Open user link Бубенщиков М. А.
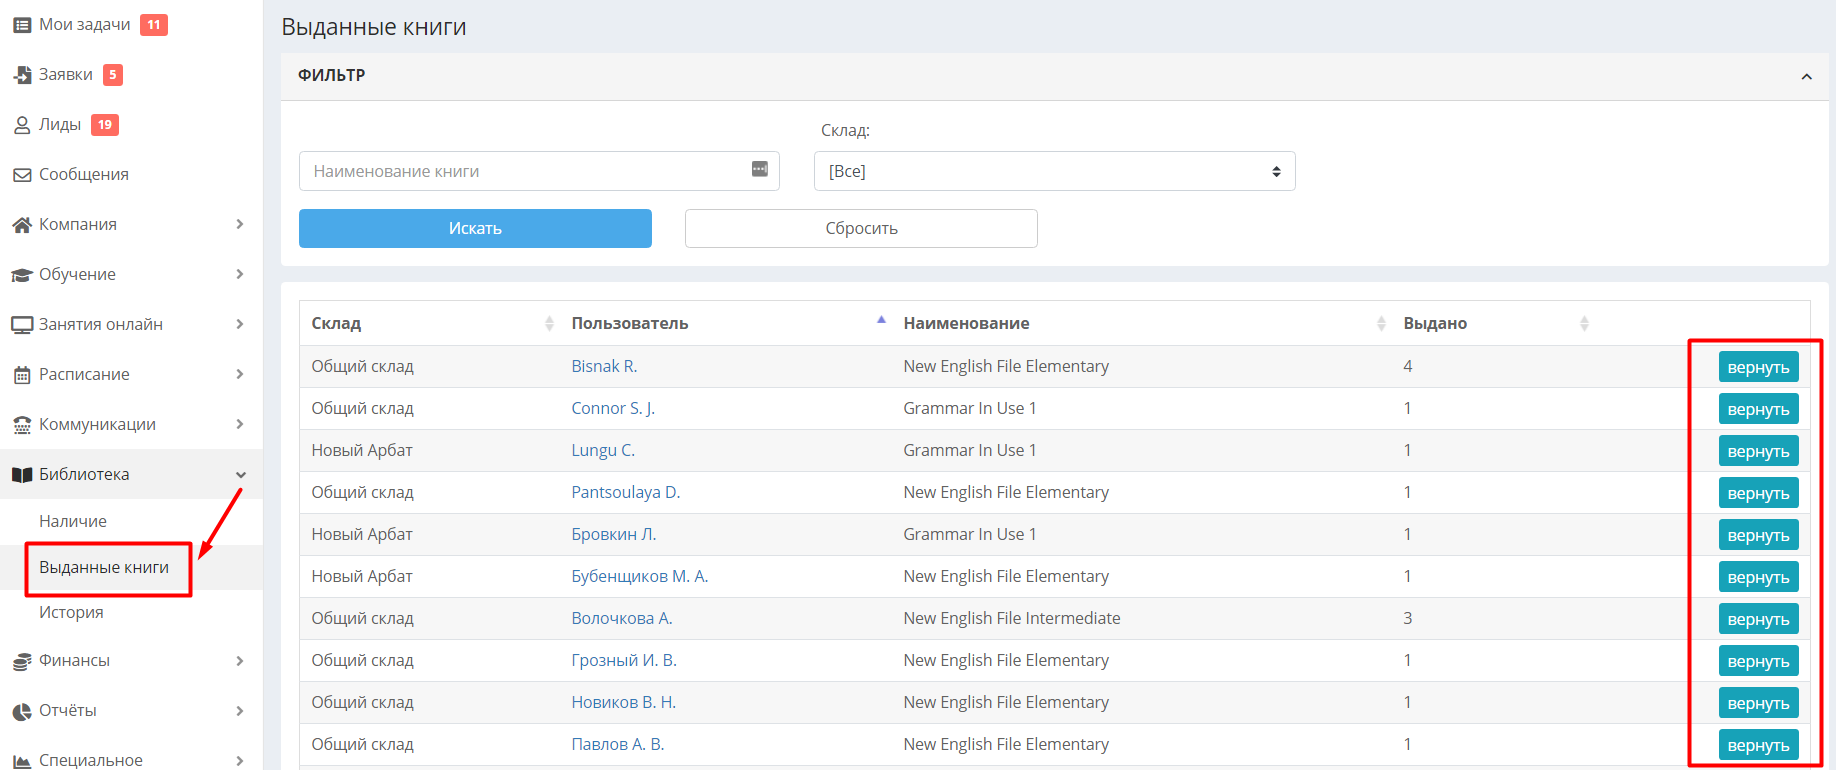This screenshot has width=1836, height=770. coord(639,576)
